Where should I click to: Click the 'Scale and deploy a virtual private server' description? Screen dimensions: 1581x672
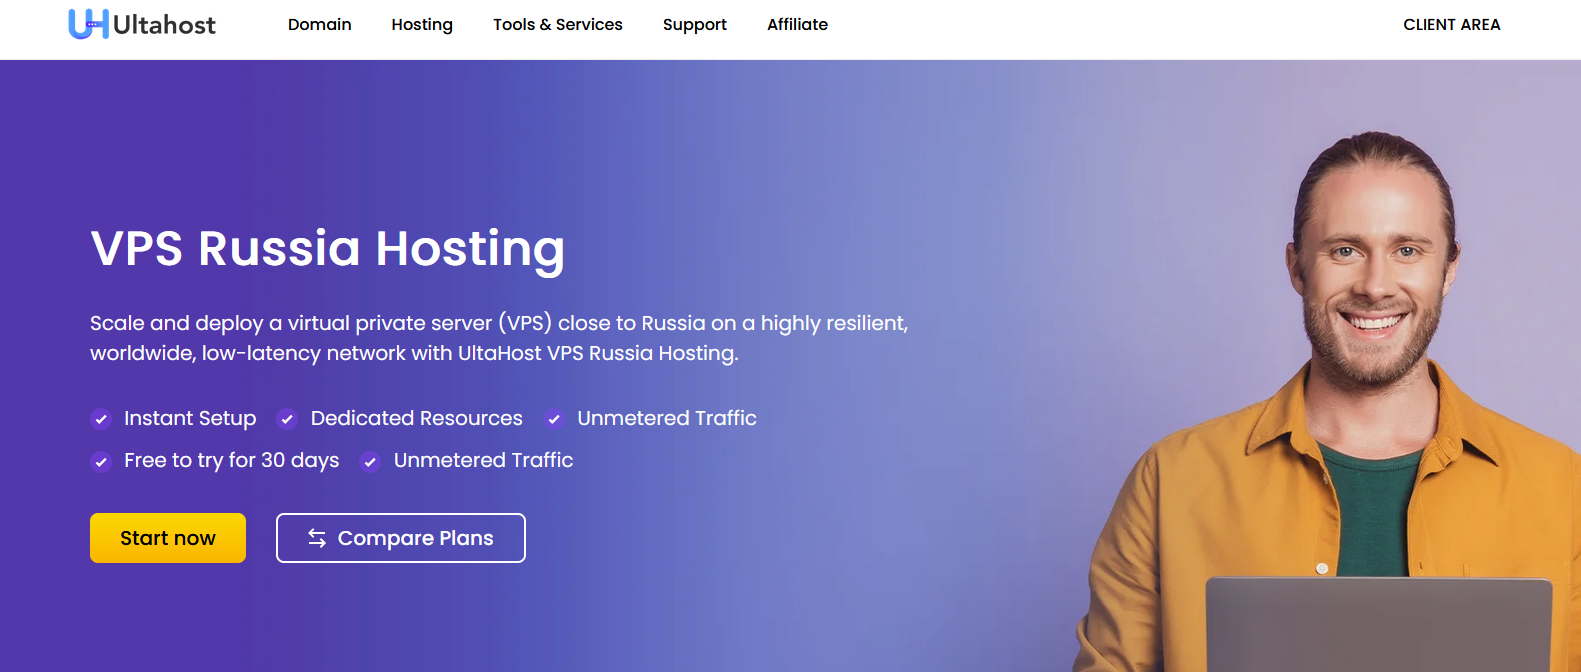[499, 338]
